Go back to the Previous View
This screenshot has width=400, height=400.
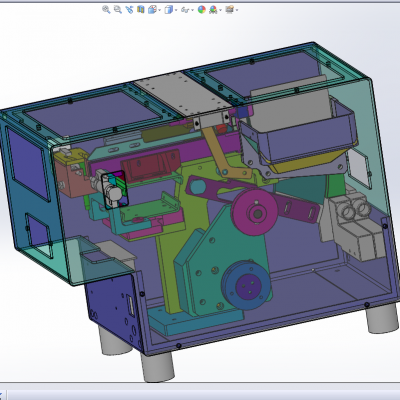coord(129,10)
